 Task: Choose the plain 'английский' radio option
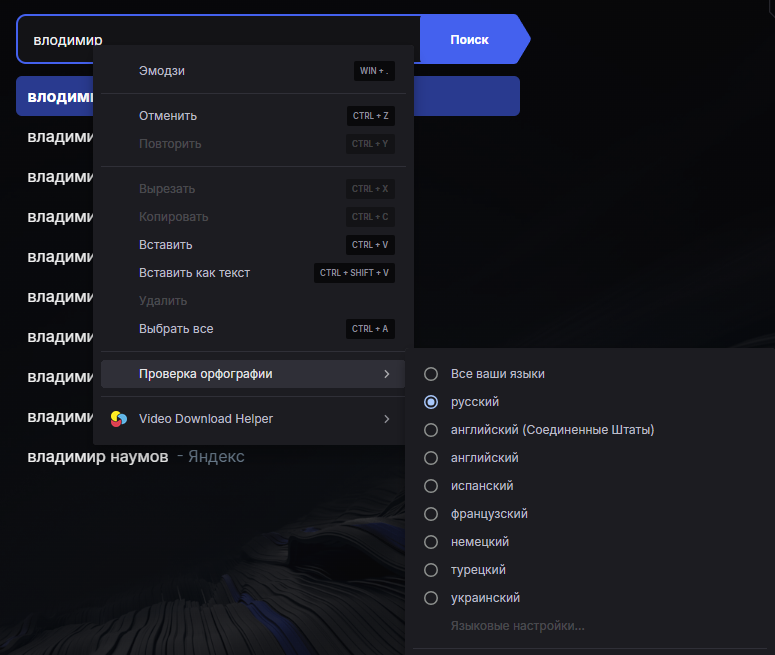coord(431,458)
